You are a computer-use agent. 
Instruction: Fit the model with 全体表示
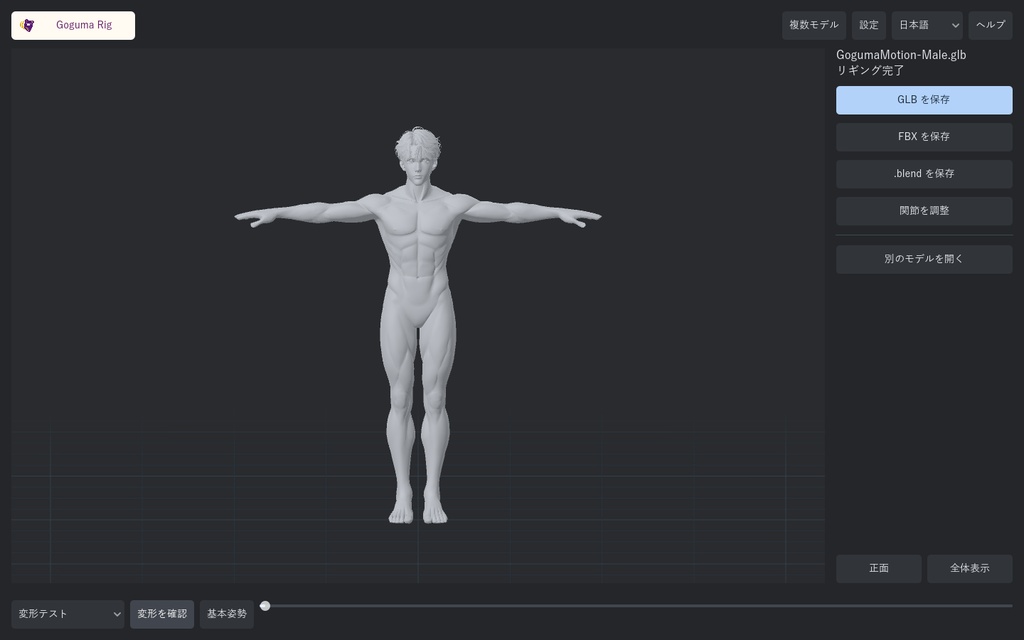point(970,568)
